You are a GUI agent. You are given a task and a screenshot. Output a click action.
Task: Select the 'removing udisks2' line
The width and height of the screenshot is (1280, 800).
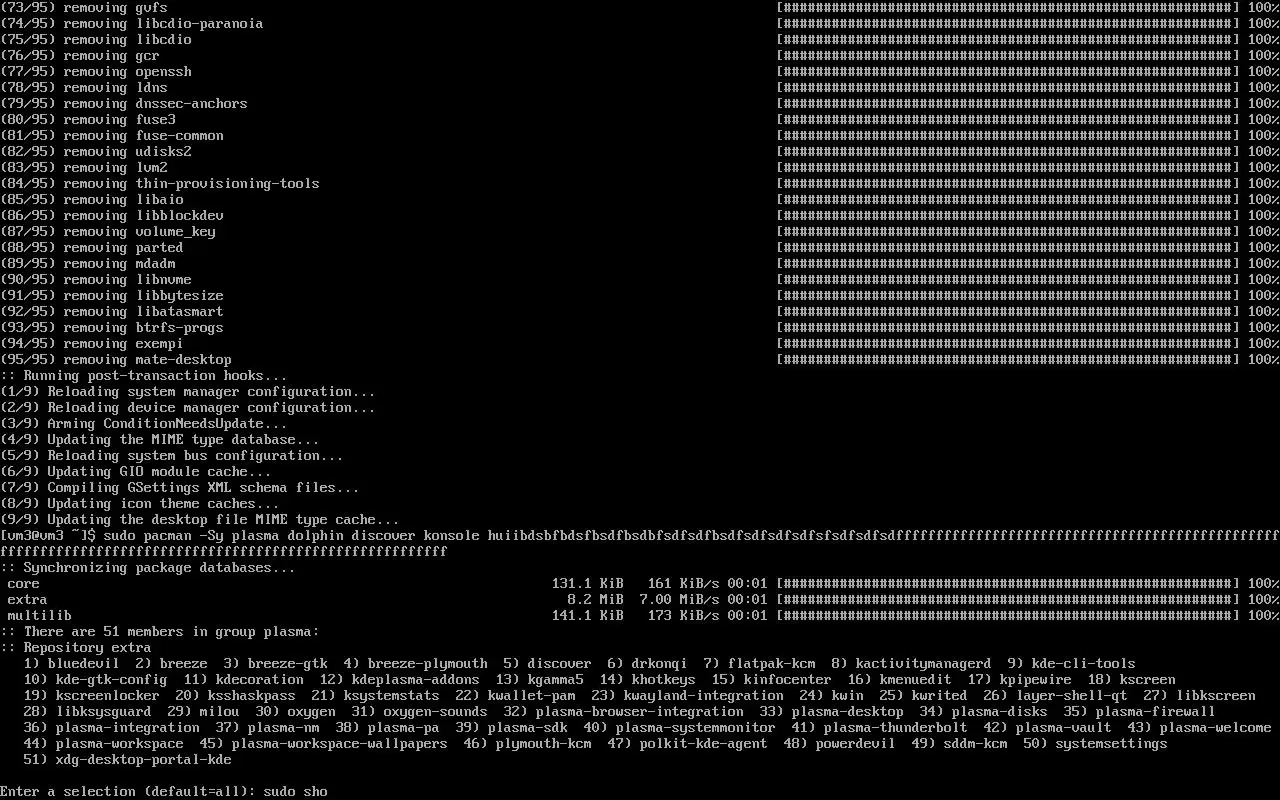(96, 151)
